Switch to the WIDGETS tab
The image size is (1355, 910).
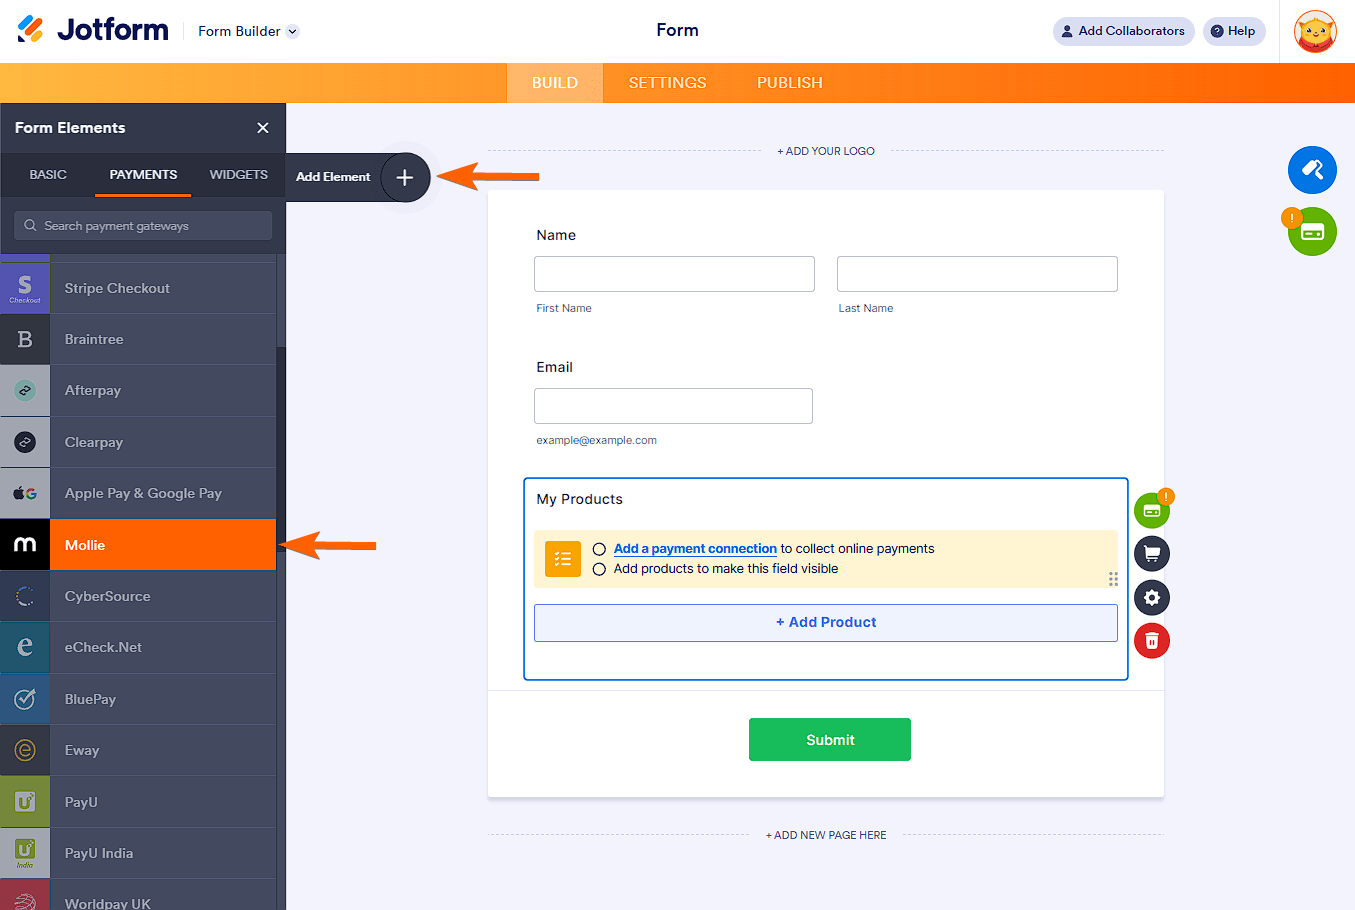click(x=239, y=175)
